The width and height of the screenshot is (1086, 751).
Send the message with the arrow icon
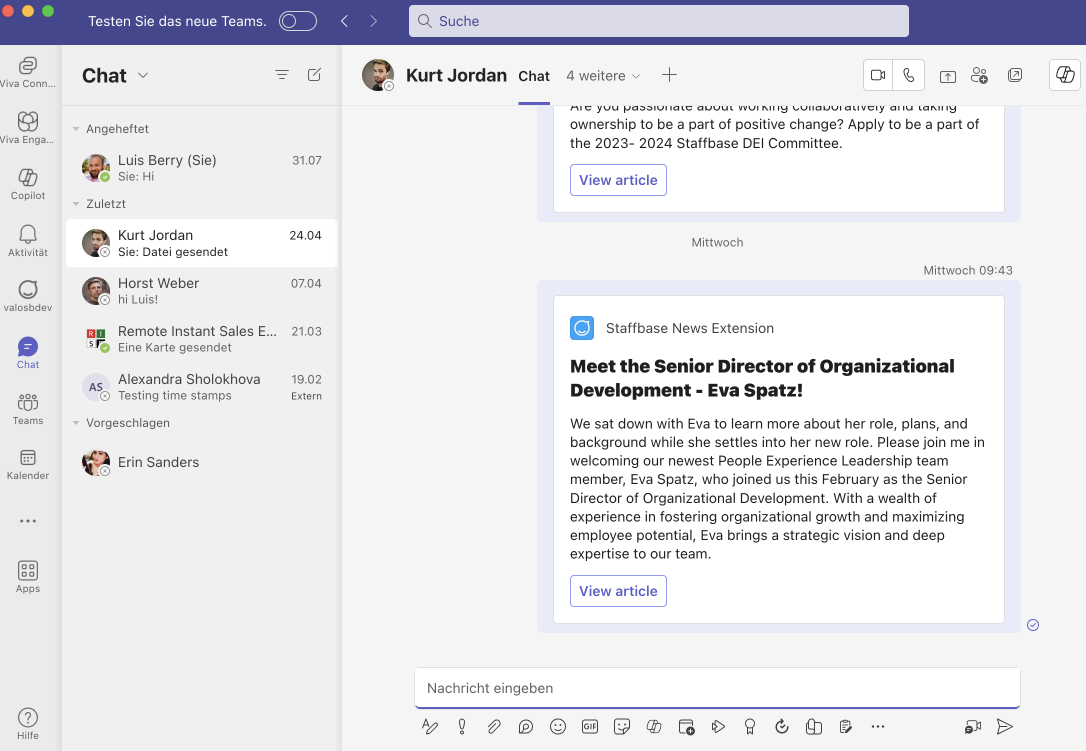click(1004, 726)
